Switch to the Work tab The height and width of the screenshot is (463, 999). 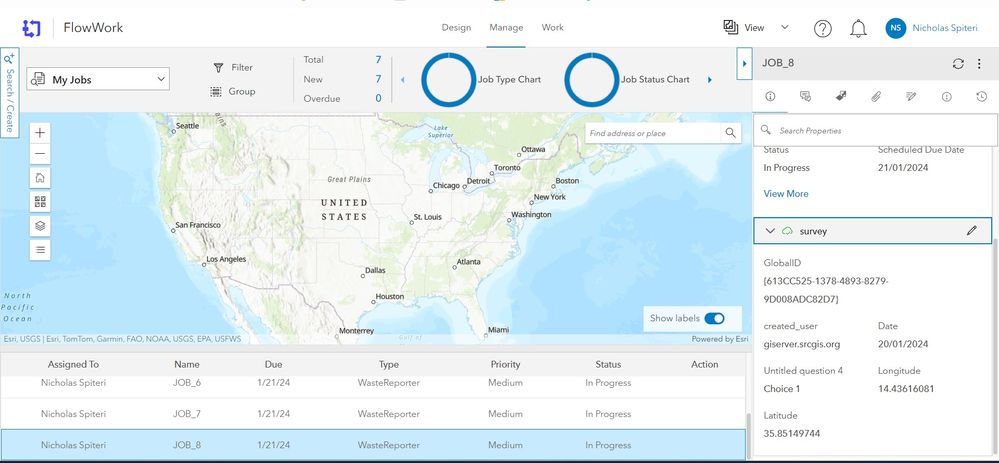point(552,27)
